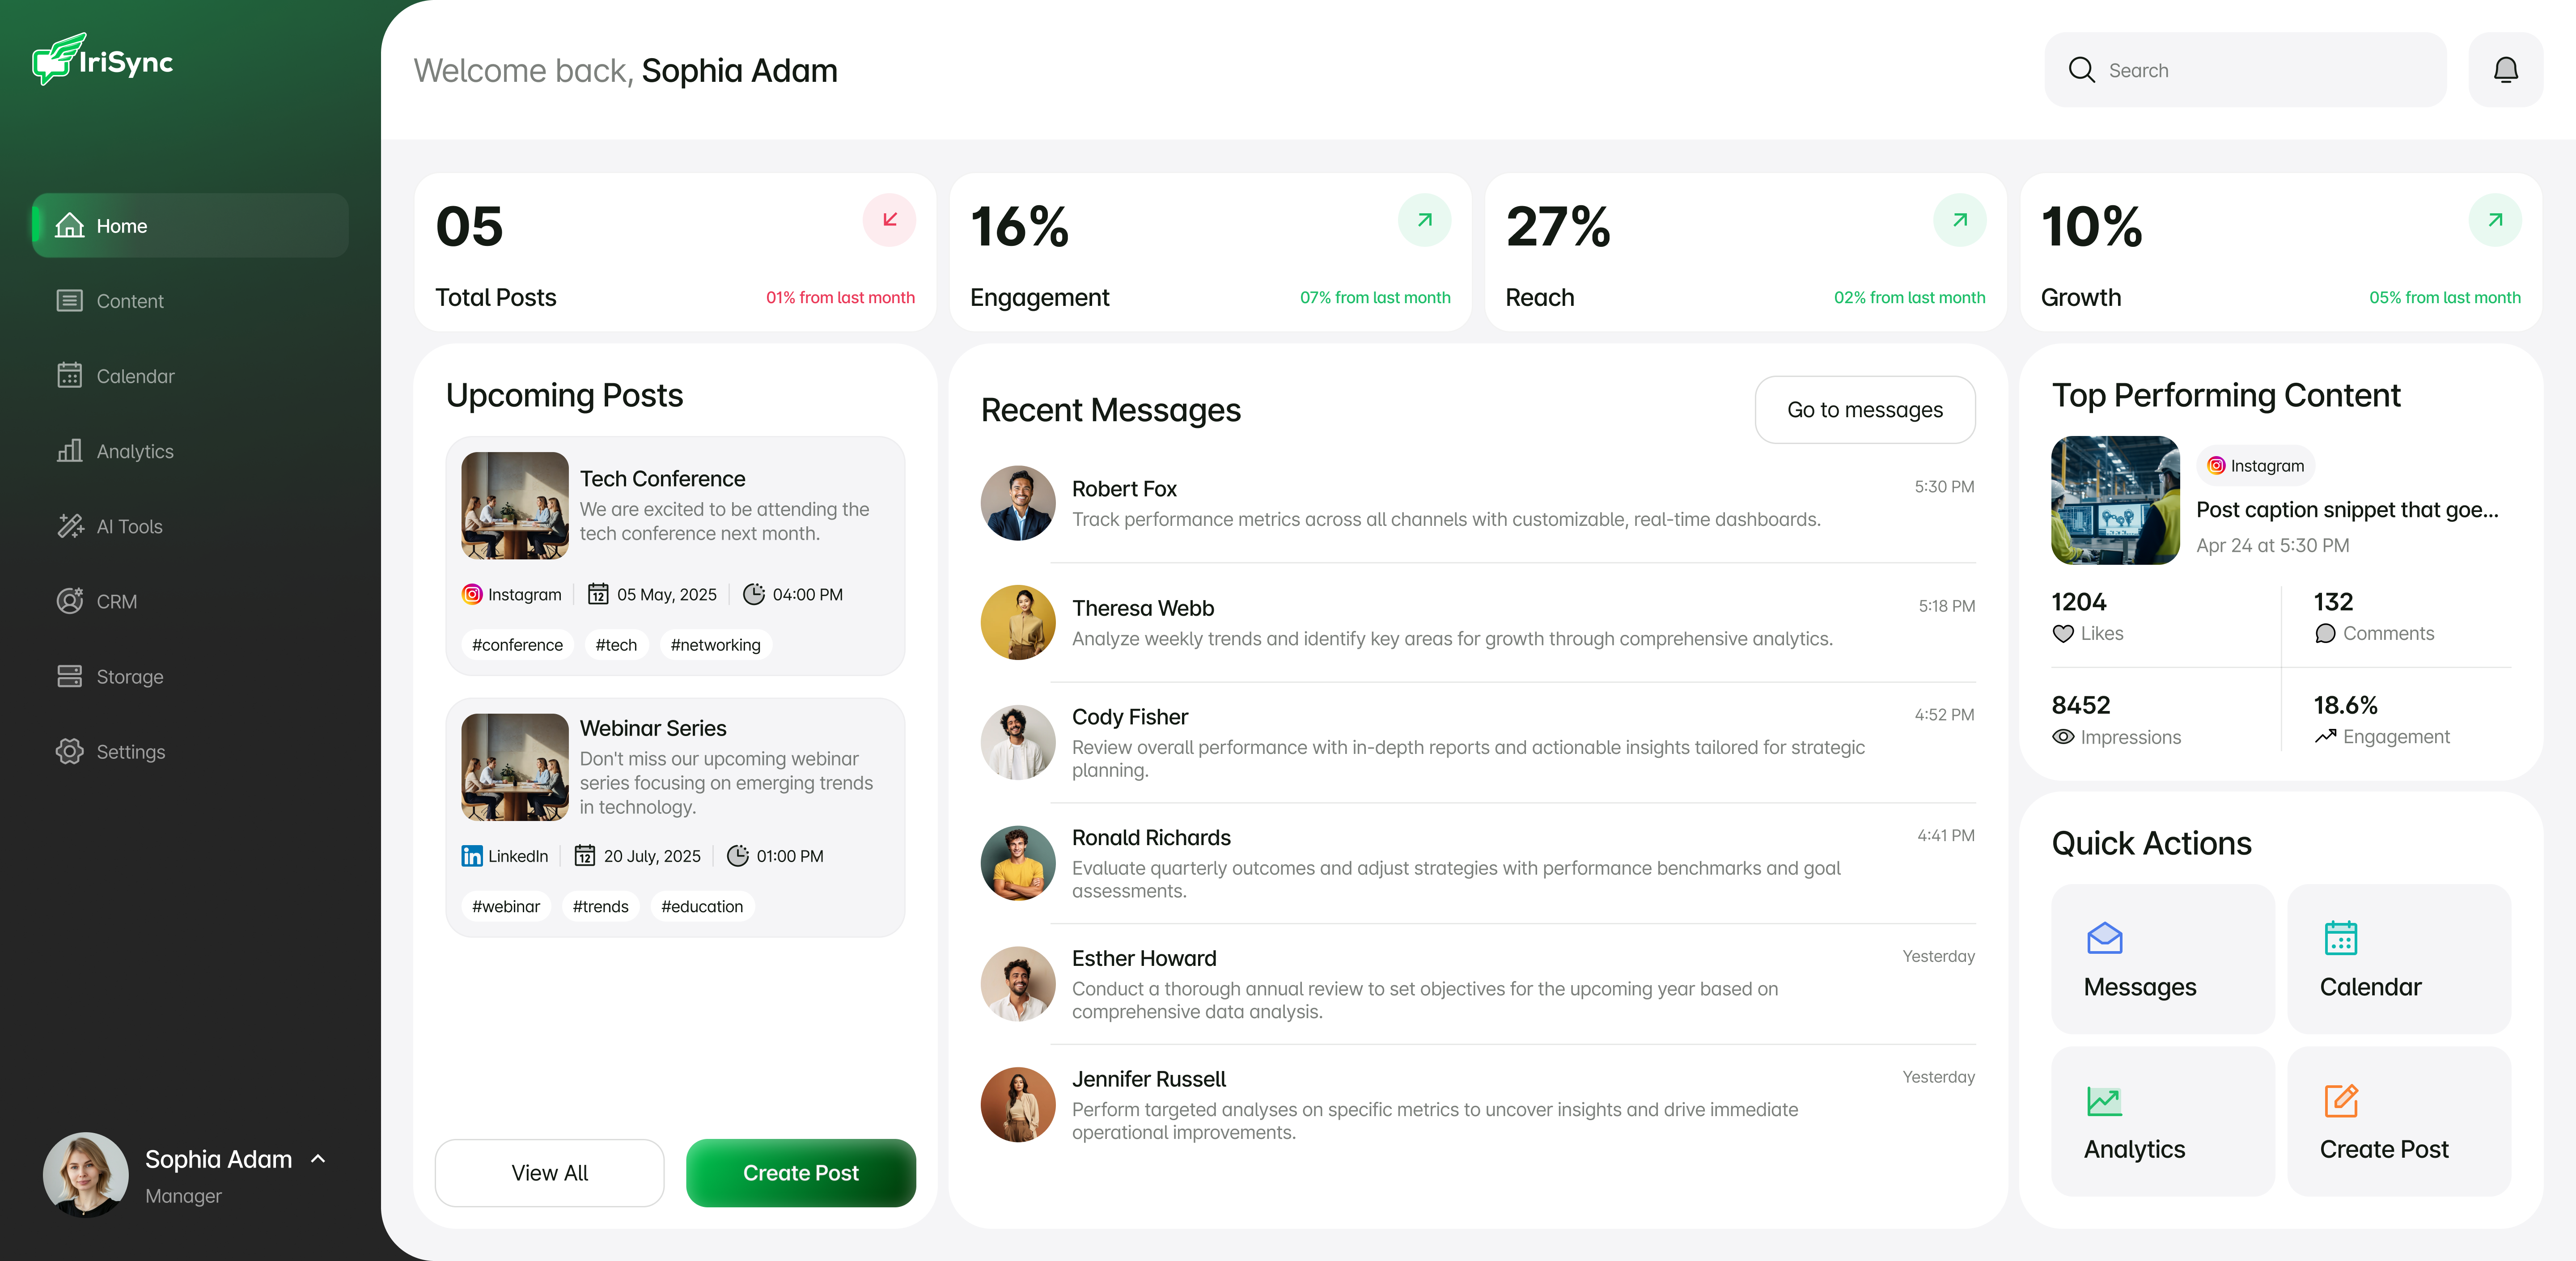
Task: Open the Analytics quick action chart icon
Action: click(x=2104, y=1101)
